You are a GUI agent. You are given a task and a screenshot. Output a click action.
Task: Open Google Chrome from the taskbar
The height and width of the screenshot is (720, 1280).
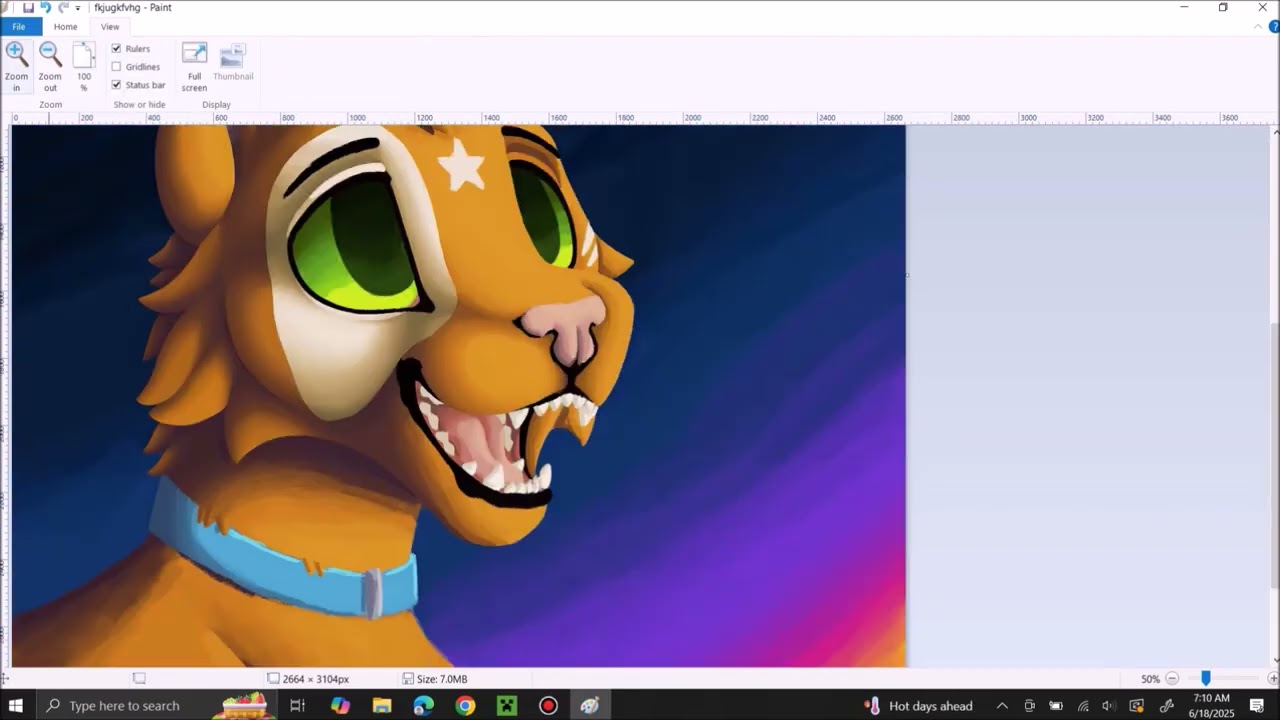pyautogui.click(x=465, y=706)
